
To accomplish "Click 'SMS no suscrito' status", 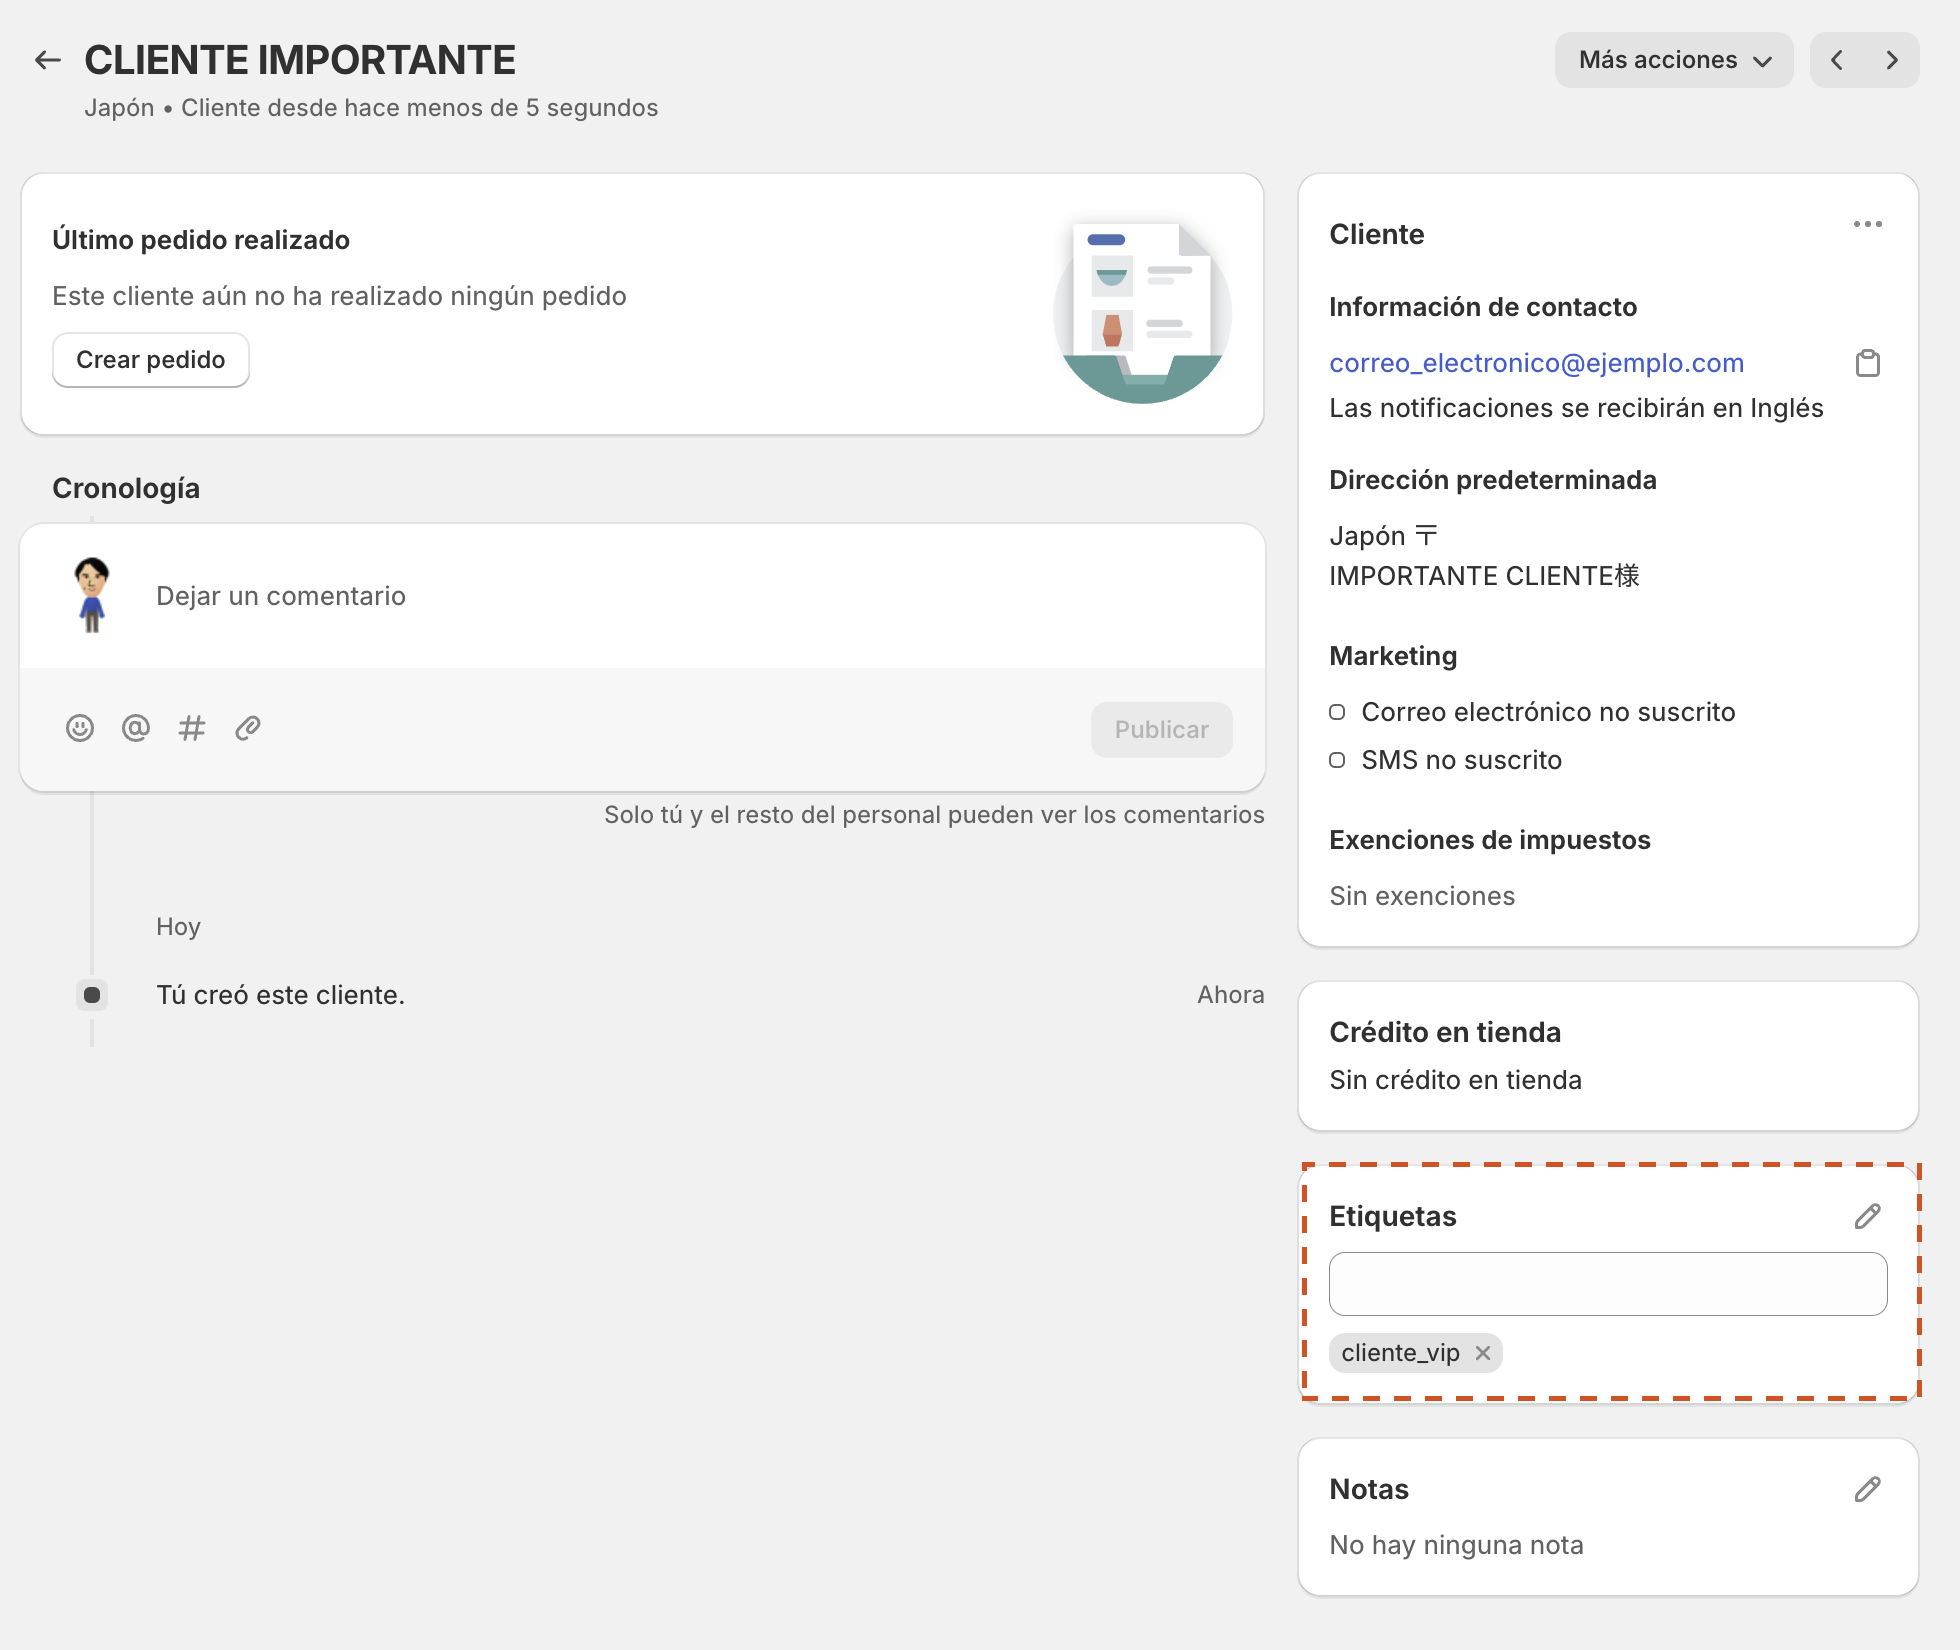I will click(1461, 760).
